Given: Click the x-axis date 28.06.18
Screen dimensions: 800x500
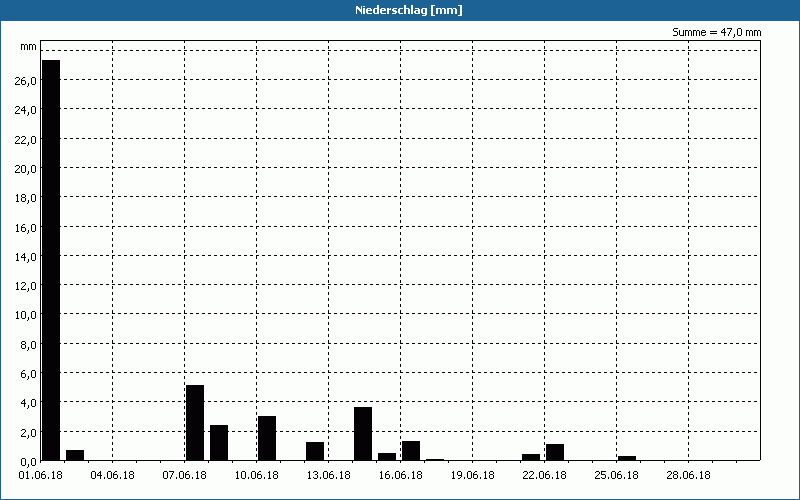Looking at the screenshot, I should pyautogui.click(x=688, y=475).
